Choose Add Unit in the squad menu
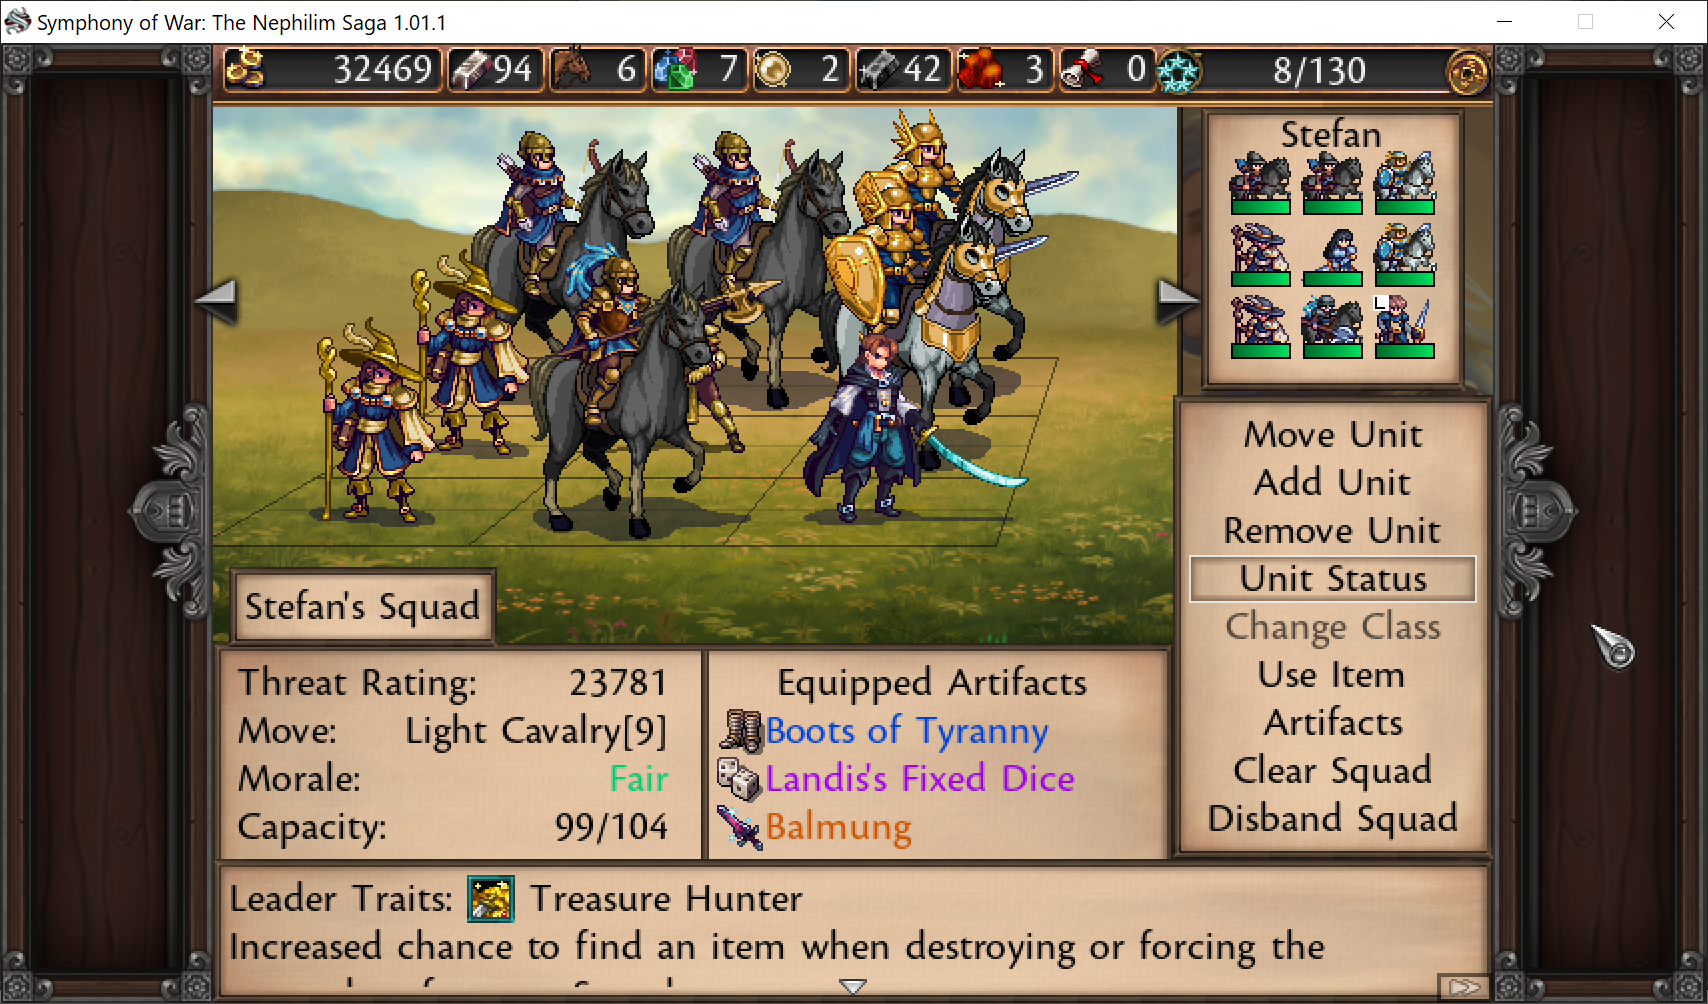Screen dimensions: 1708x1004 [x=1333, y=483]
